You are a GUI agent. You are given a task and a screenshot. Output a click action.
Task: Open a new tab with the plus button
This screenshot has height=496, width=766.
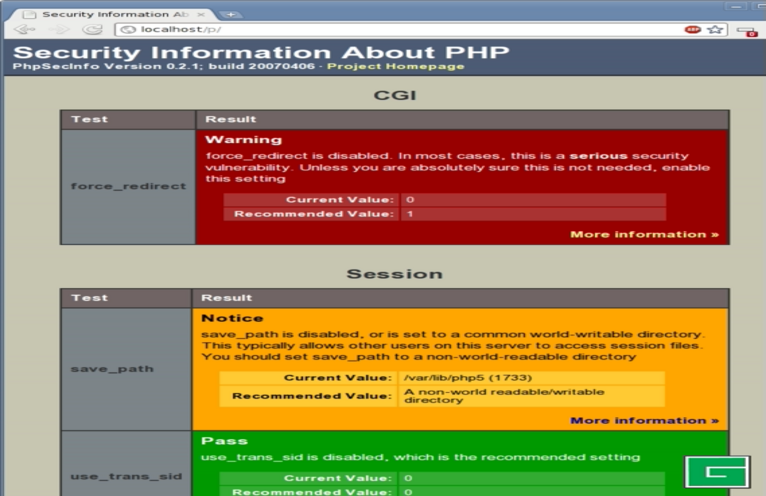pyautogui.click(x=229, y=13)
